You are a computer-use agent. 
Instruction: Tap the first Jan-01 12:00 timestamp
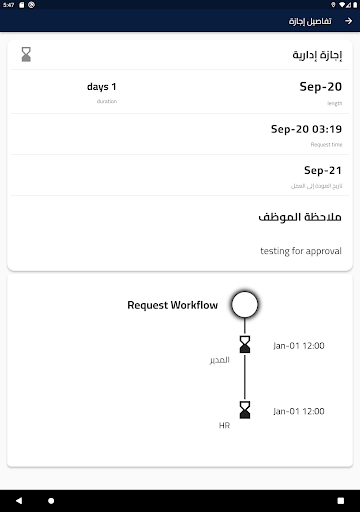pyautogui.click(x=299, y=346)
